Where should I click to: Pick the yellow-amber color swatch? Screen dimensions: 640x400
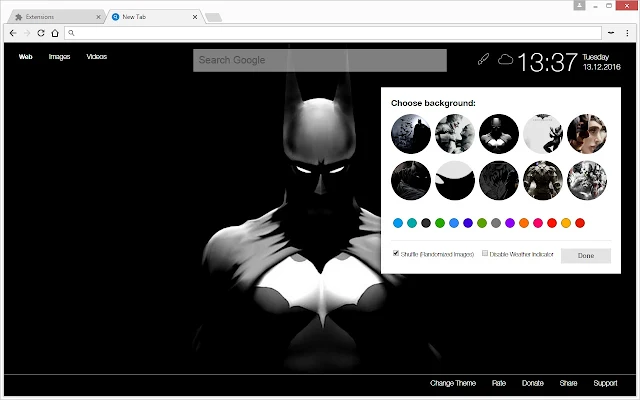tap(566, 223)
